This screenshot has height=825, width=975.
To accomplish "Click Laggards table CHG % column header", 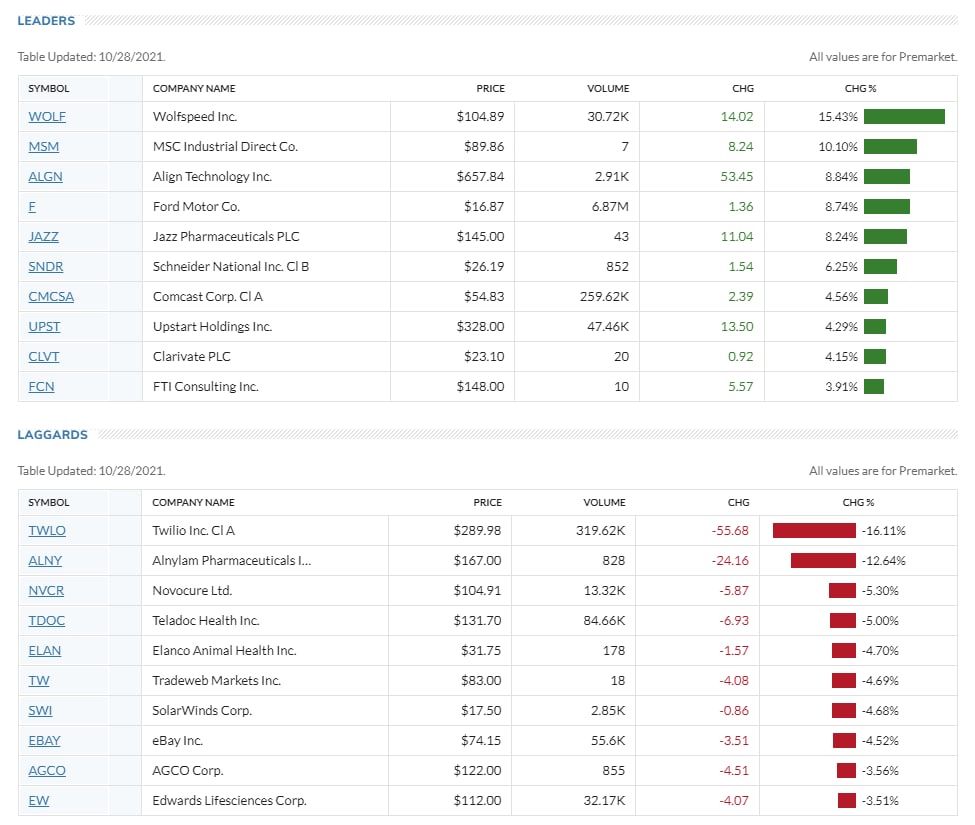I will (858, 502).
